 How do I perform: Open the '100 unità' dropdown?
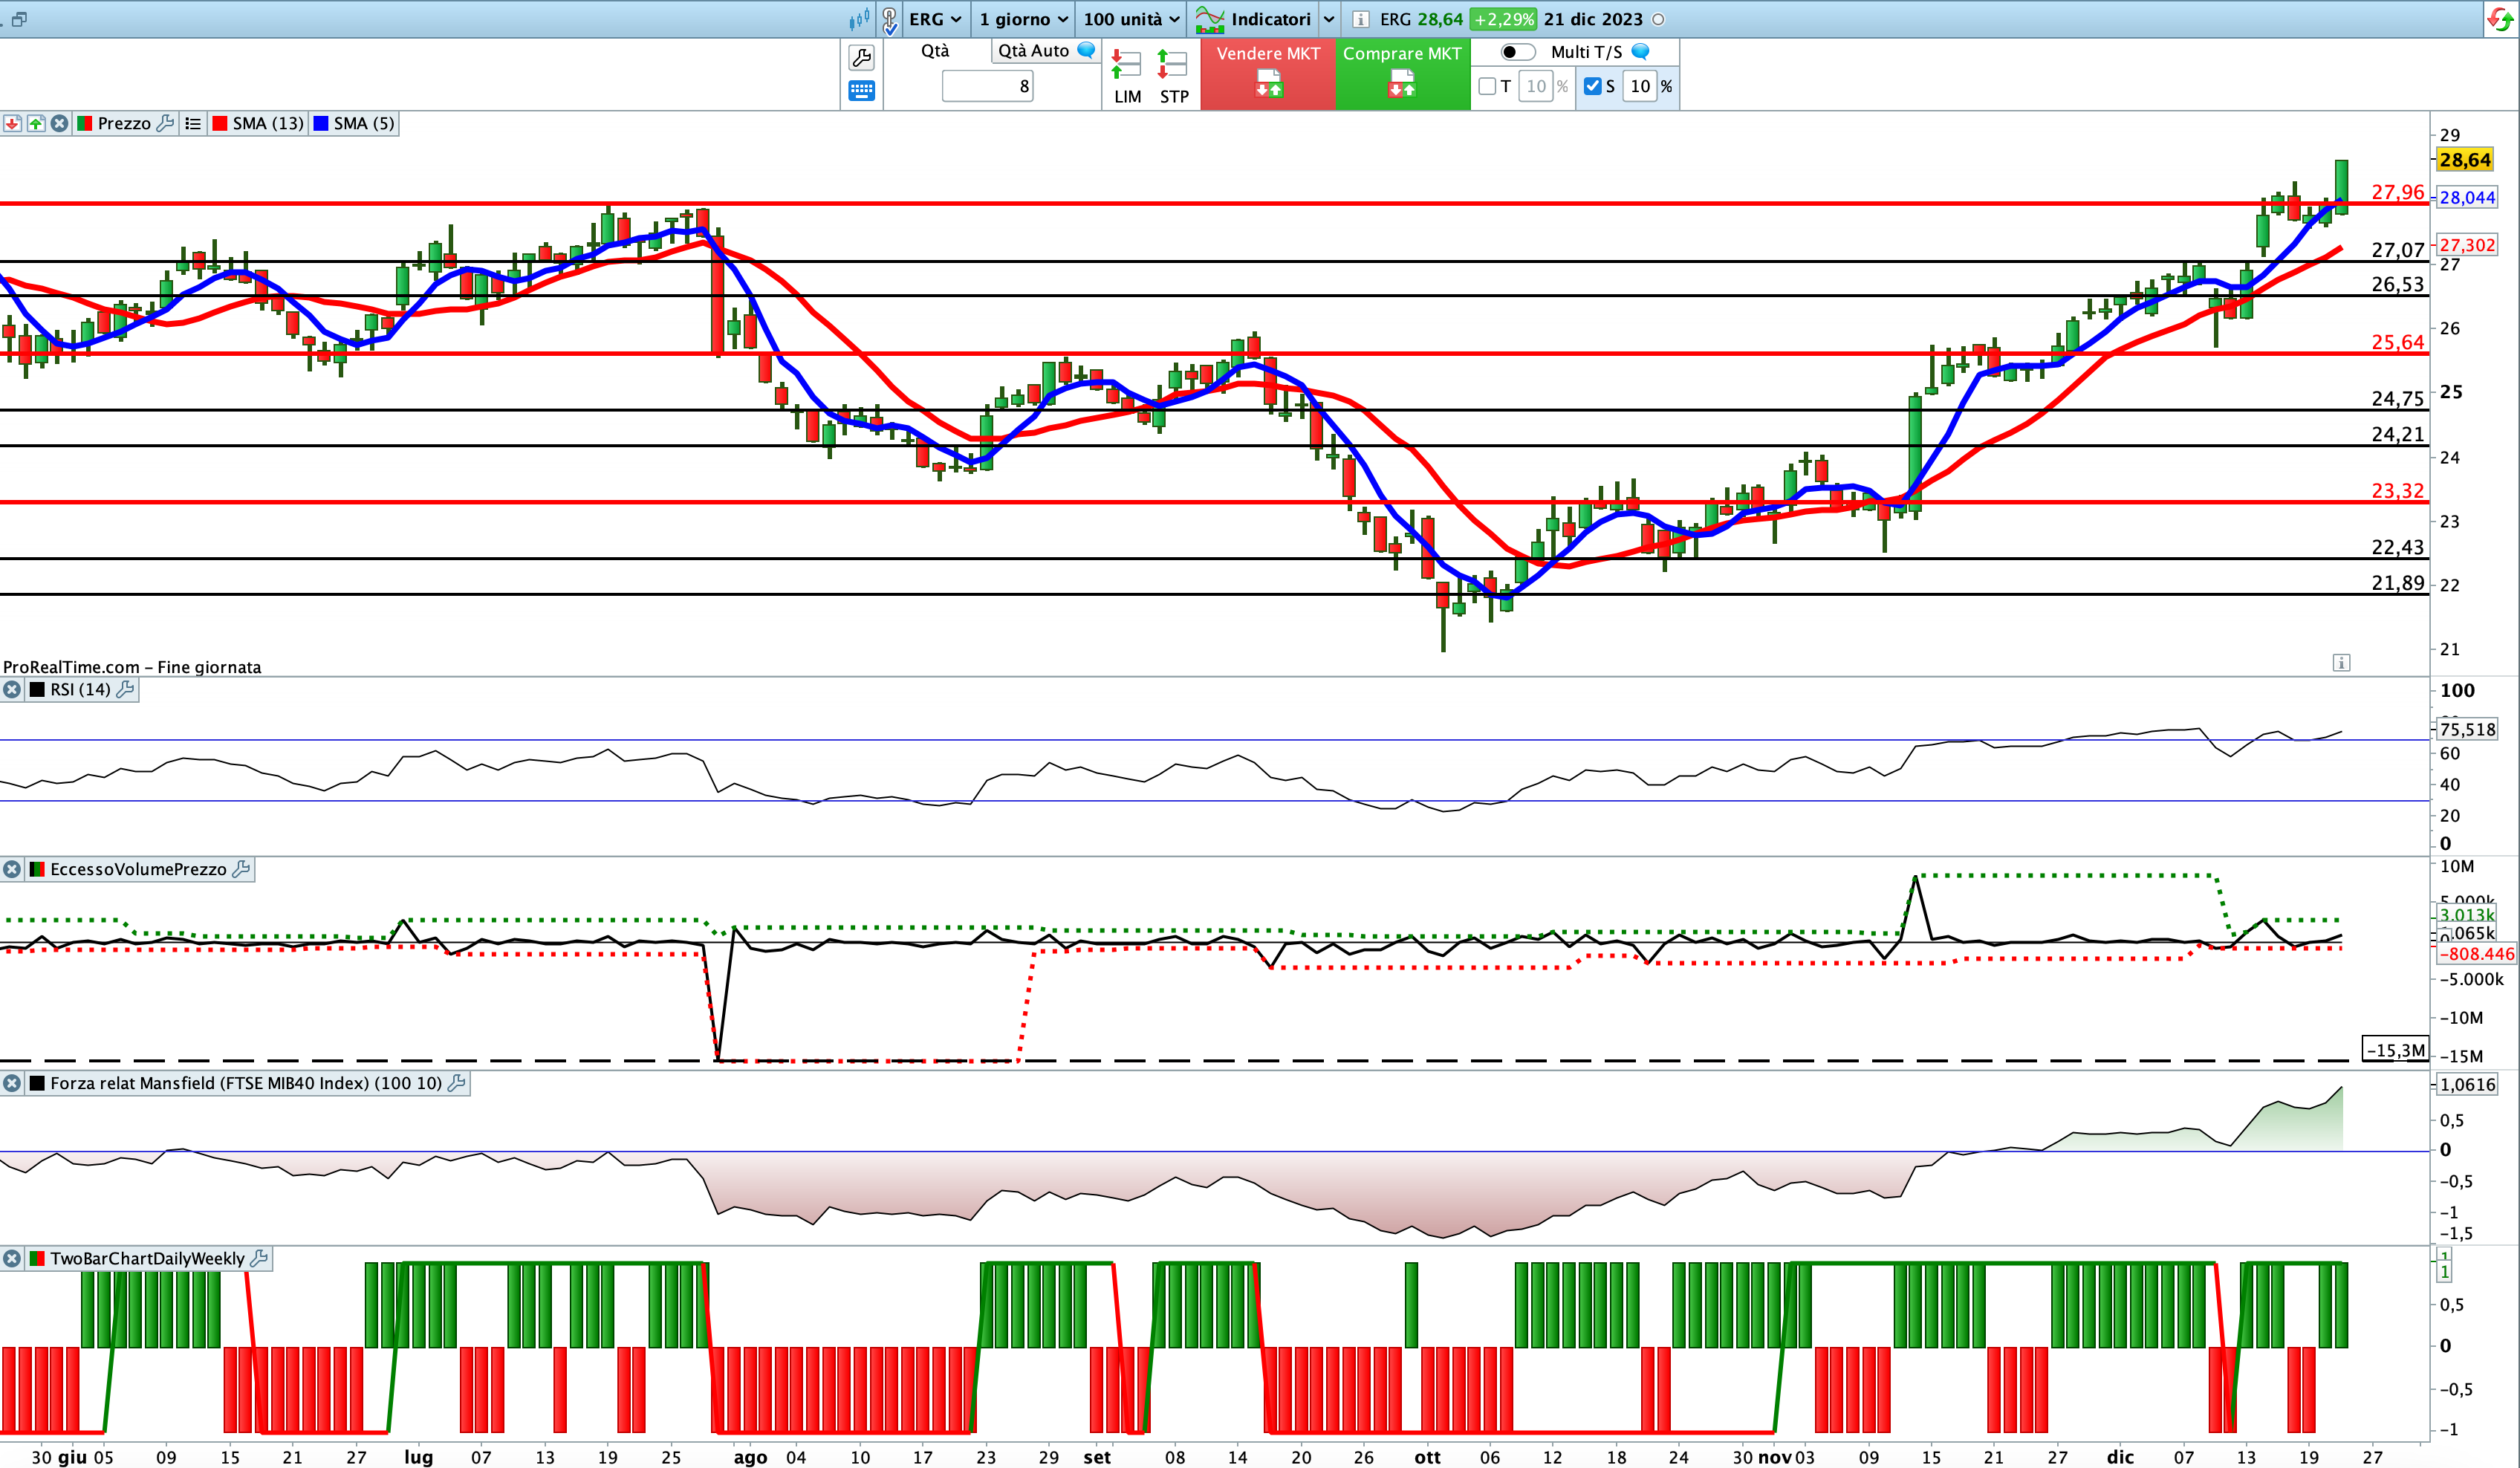coord(1131,19)
